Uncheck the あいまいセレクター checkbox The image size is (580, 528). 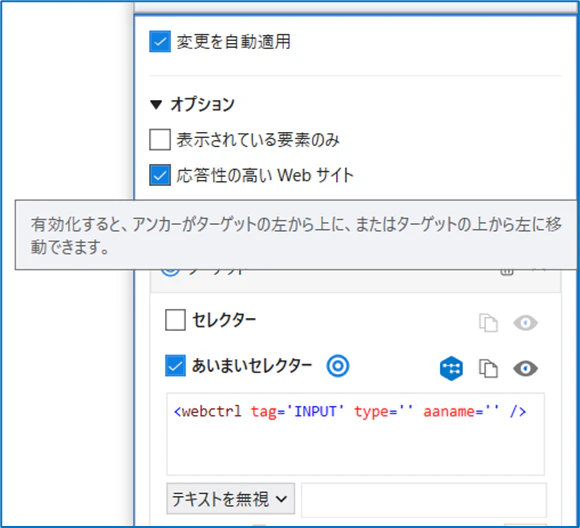[175, 366]
